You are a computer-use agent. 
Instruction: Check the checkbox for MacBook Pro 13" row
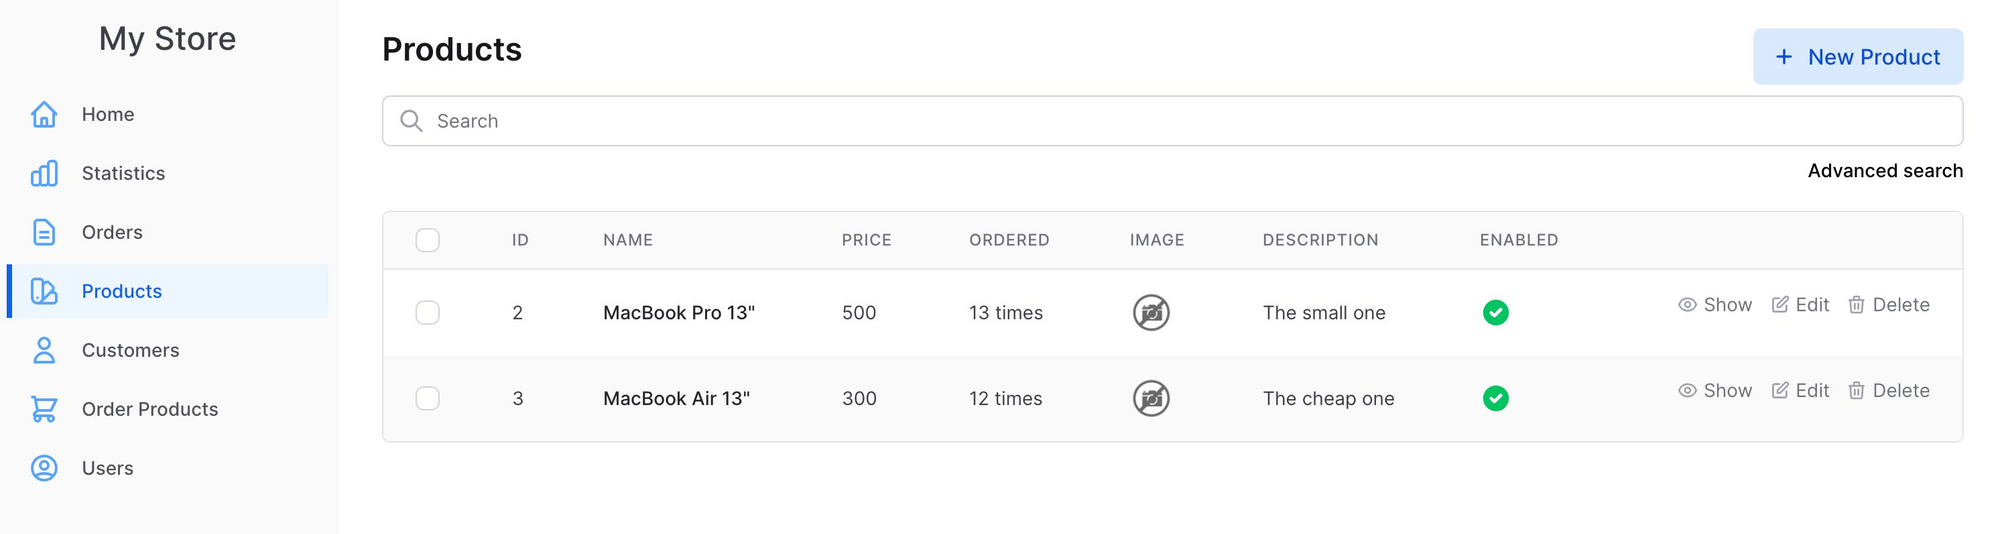click(428, 313)
